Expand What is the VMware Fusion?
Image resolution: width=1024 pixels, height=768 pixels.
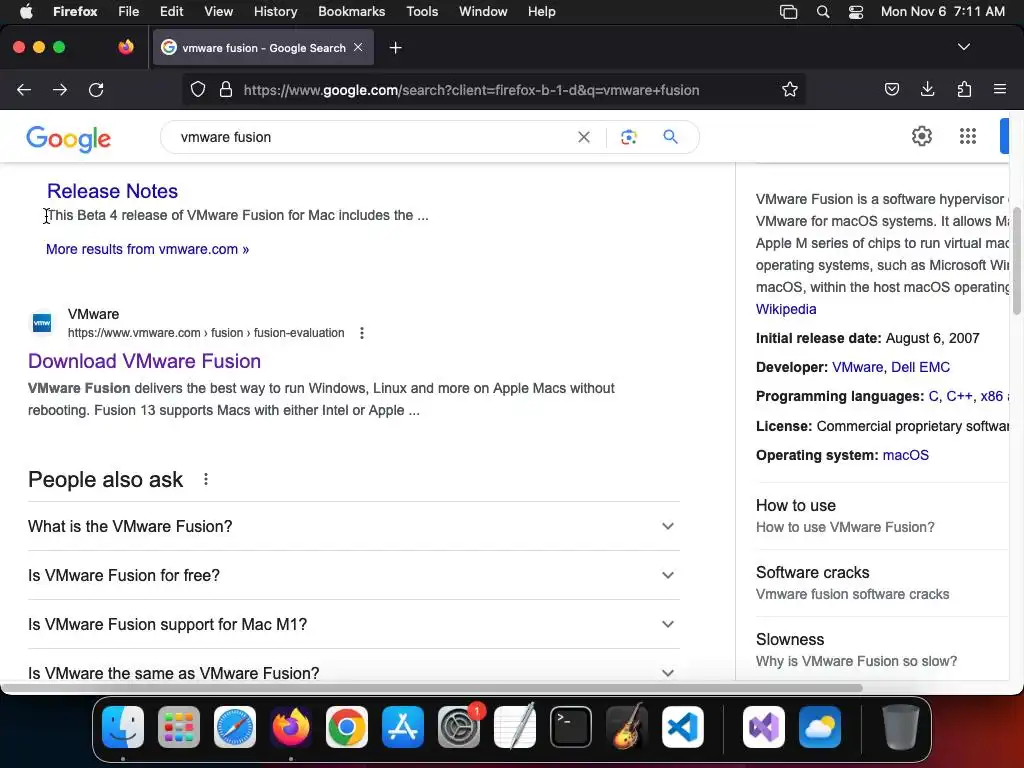click(354, 526)
